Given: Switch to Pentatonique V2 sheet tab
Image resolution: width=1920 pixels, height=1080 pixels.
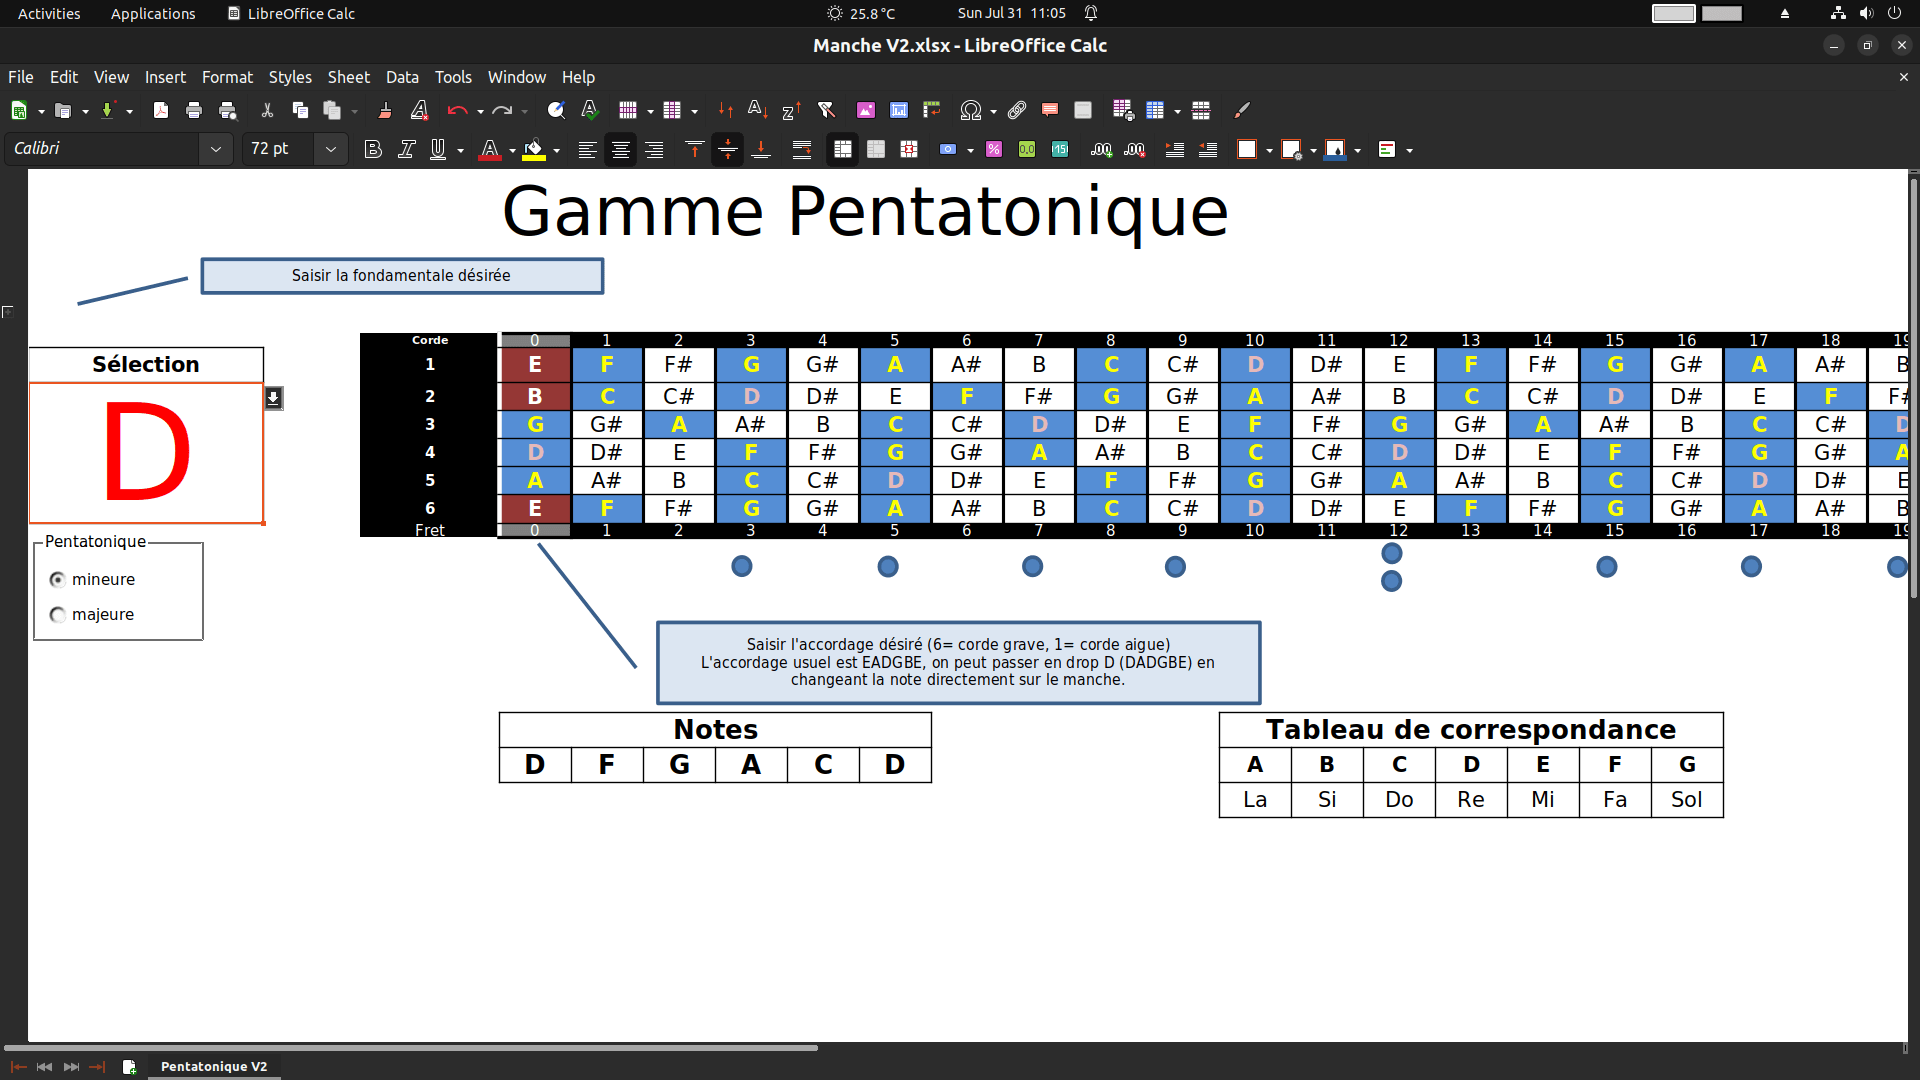Looking at the screenshot, I should coord(214,1066).
